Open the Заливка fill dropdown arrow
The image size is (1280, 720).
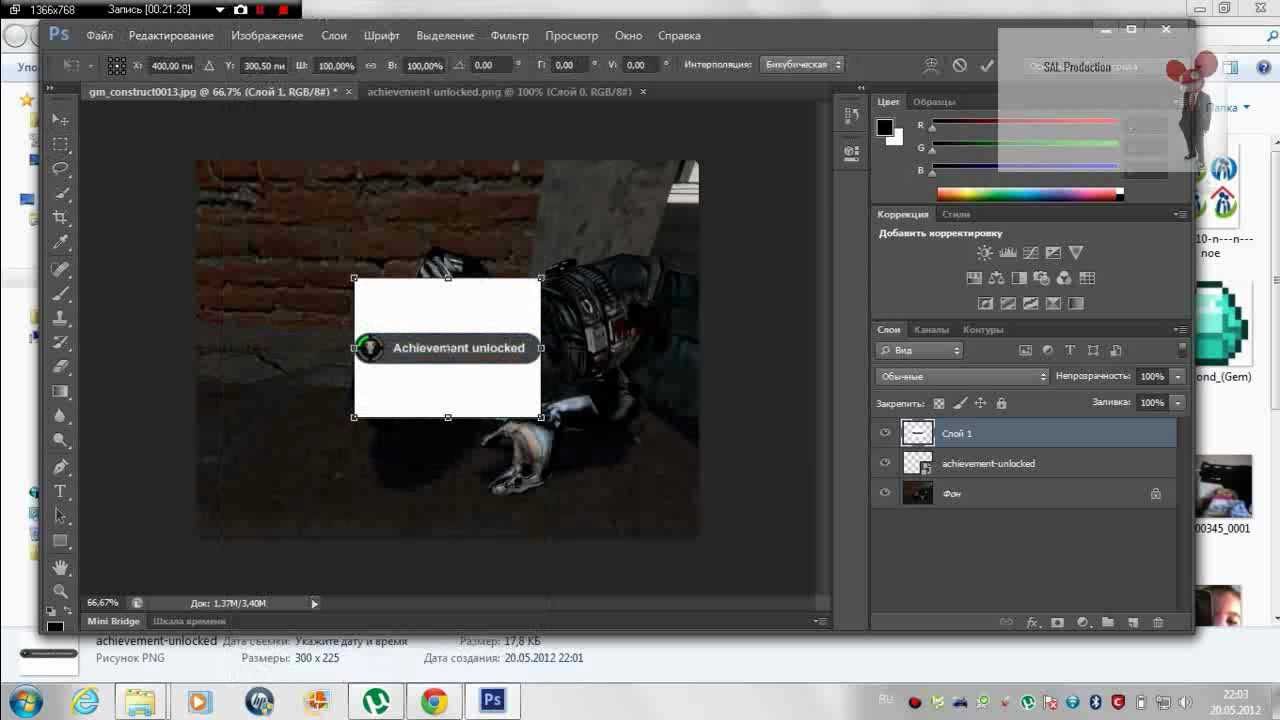(x=1178, y=402)
